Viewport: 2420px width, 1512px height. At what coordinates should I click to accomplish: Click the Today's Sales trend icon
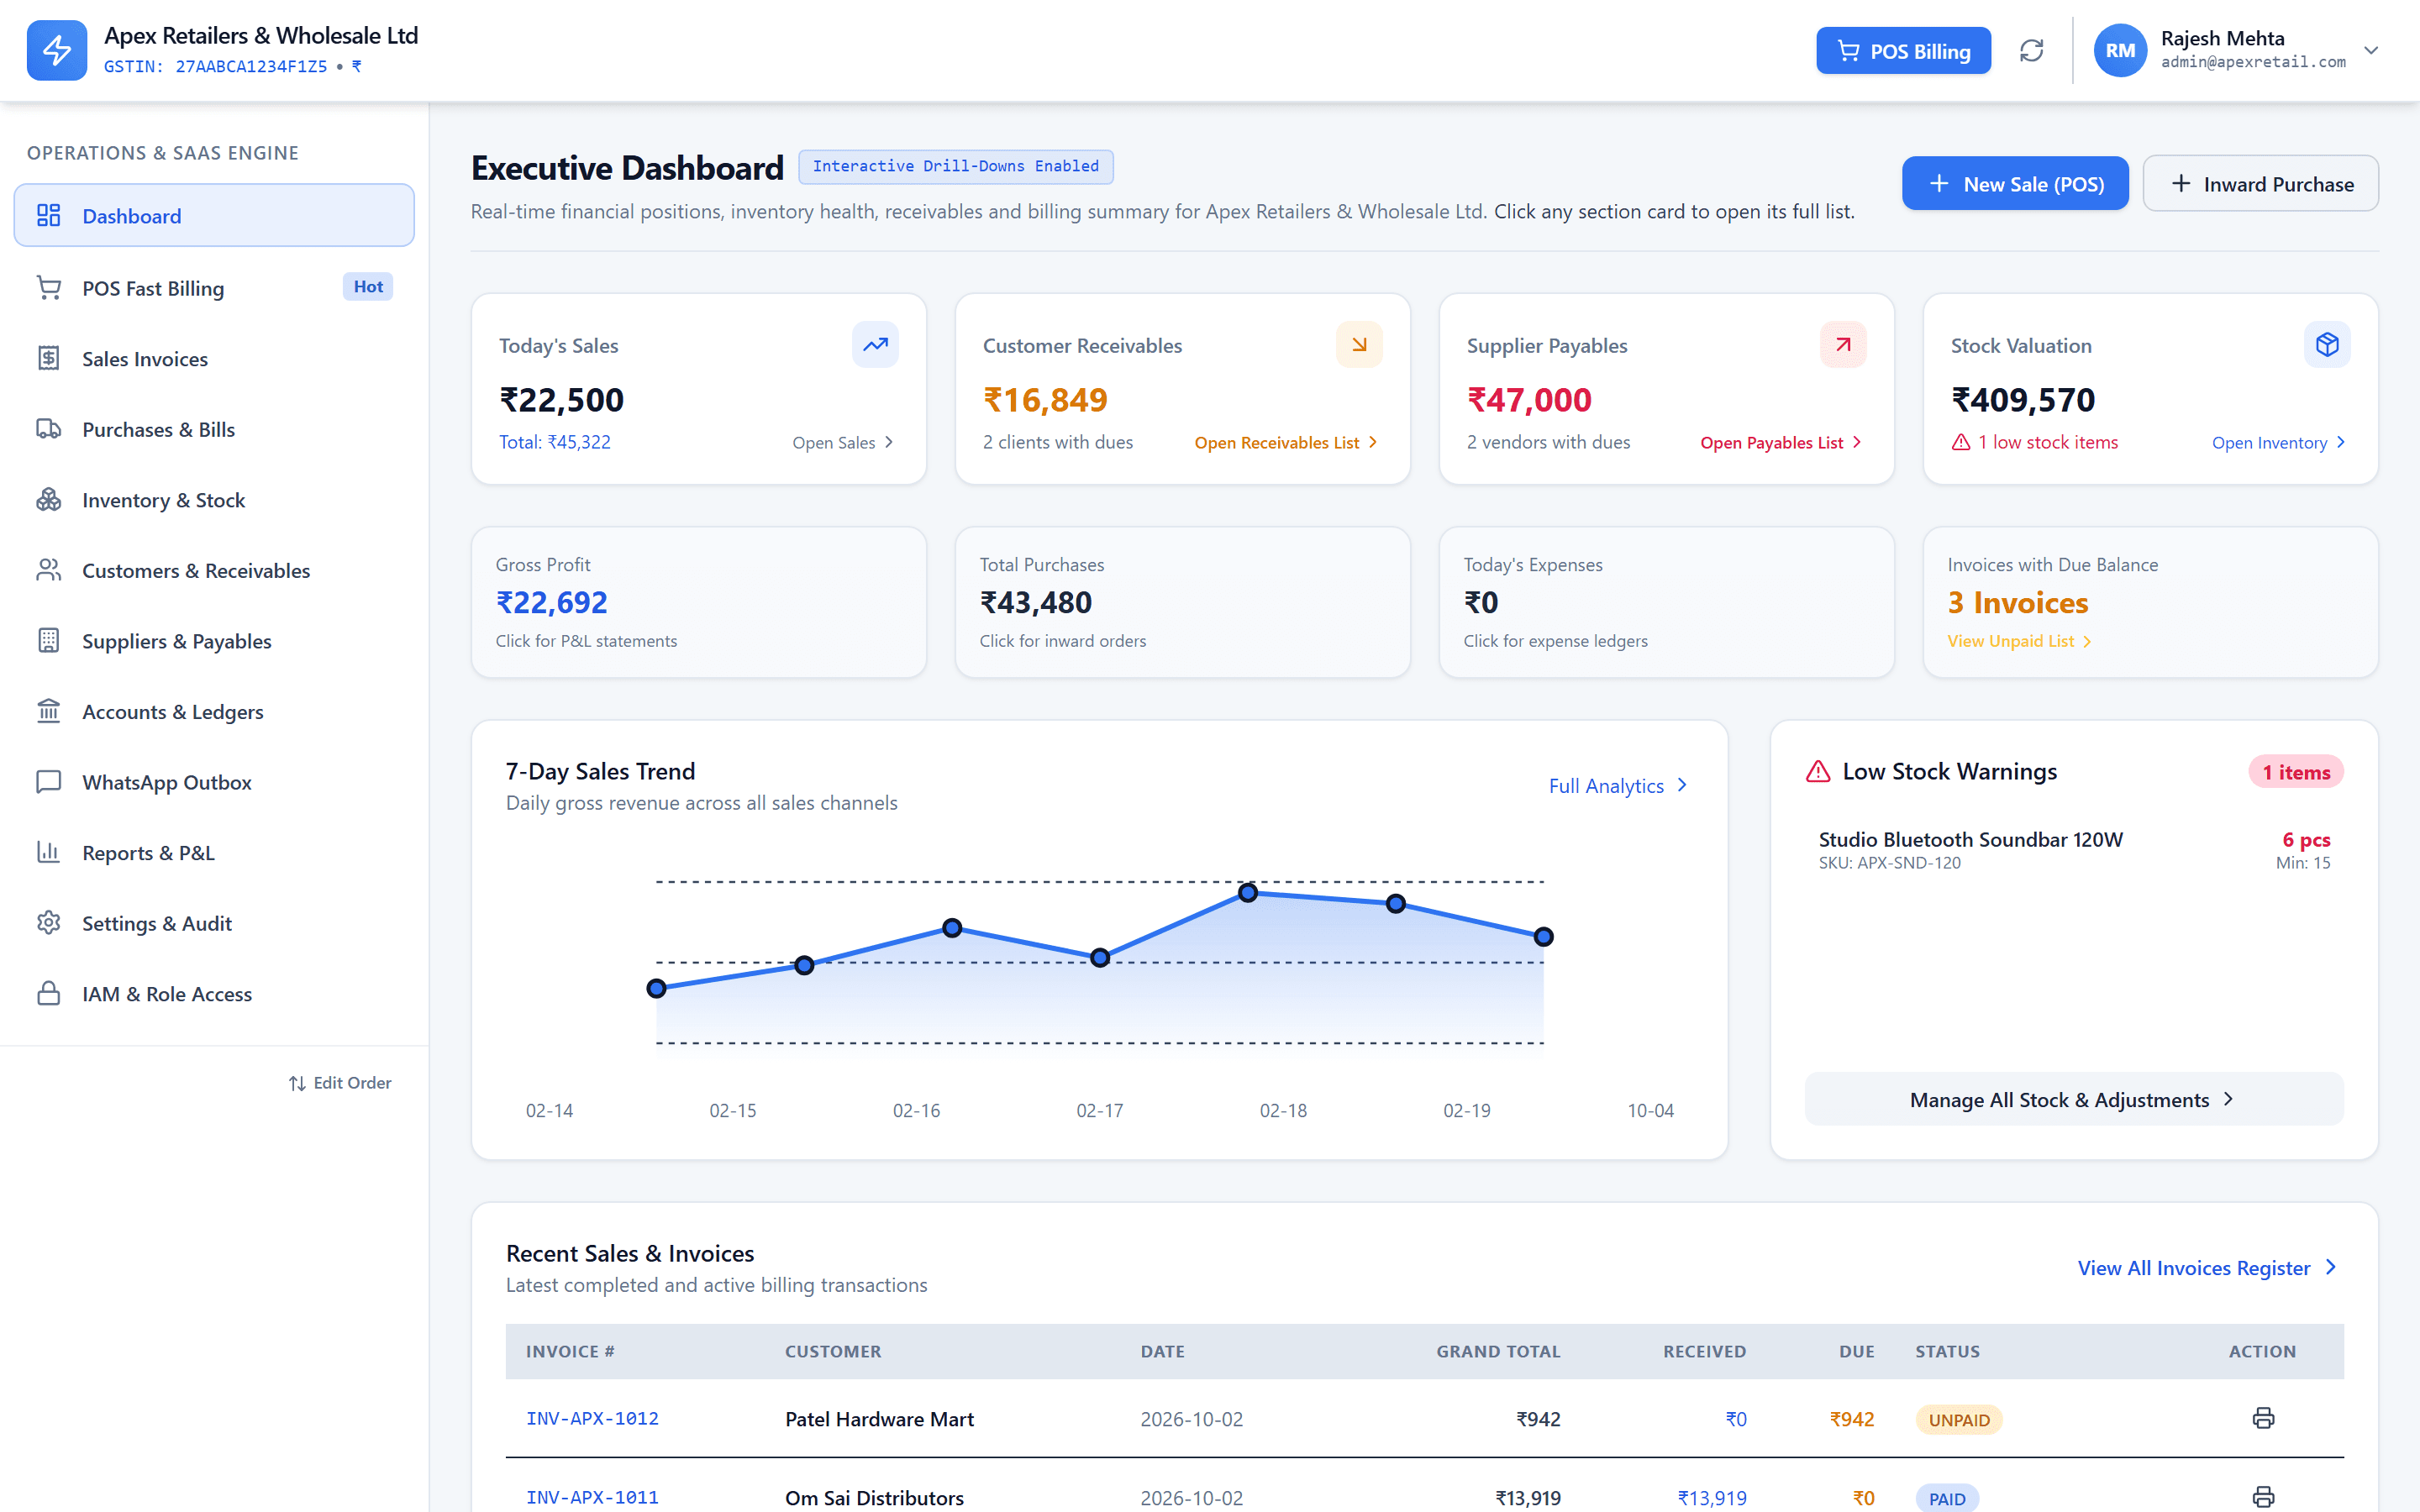coord(875,345)
